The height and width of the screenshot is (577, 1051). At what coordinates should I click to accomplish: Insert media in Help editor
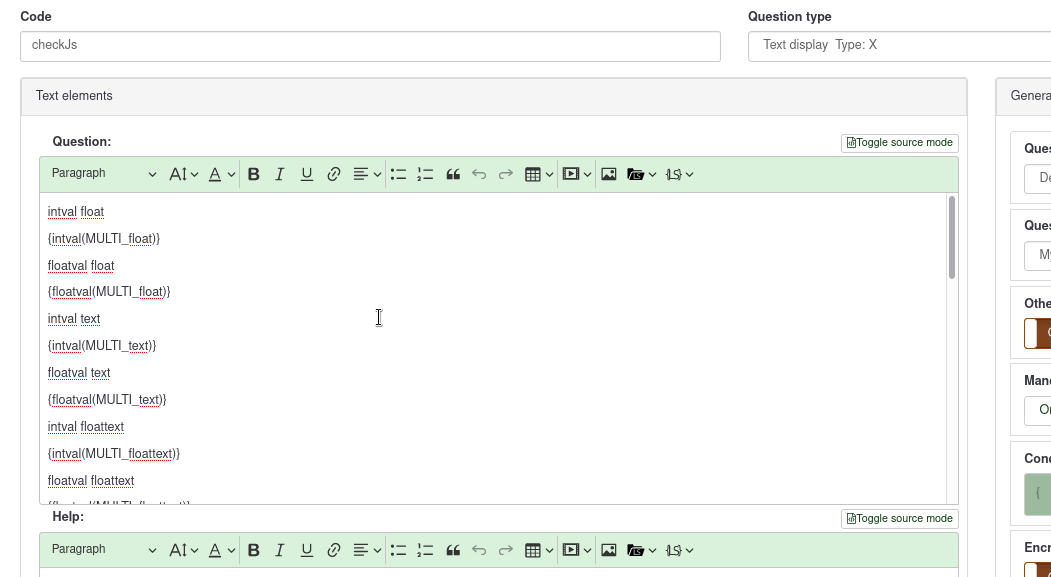(x=576, y=550)
